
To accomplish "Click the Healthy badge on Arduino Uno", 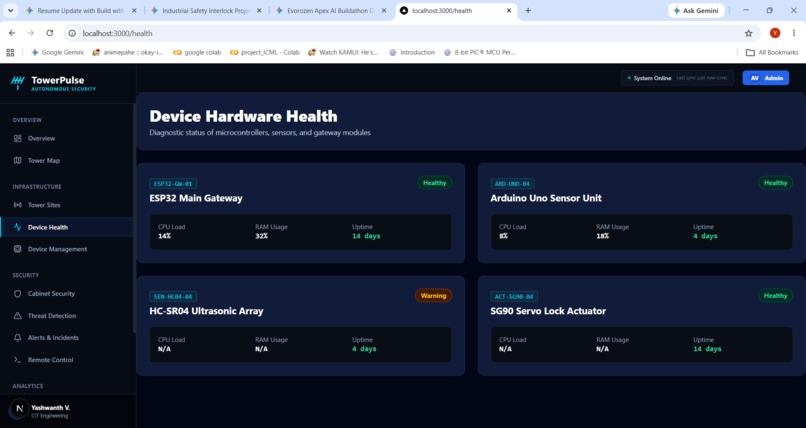I will point(775,183).
